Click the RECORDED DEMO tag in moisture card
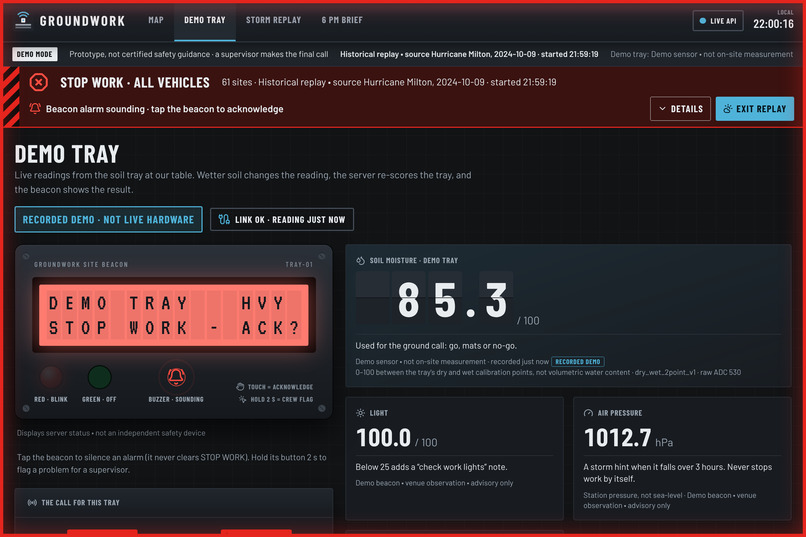The image size is (806, 537). pyautogui.click(x=578, y=362)
